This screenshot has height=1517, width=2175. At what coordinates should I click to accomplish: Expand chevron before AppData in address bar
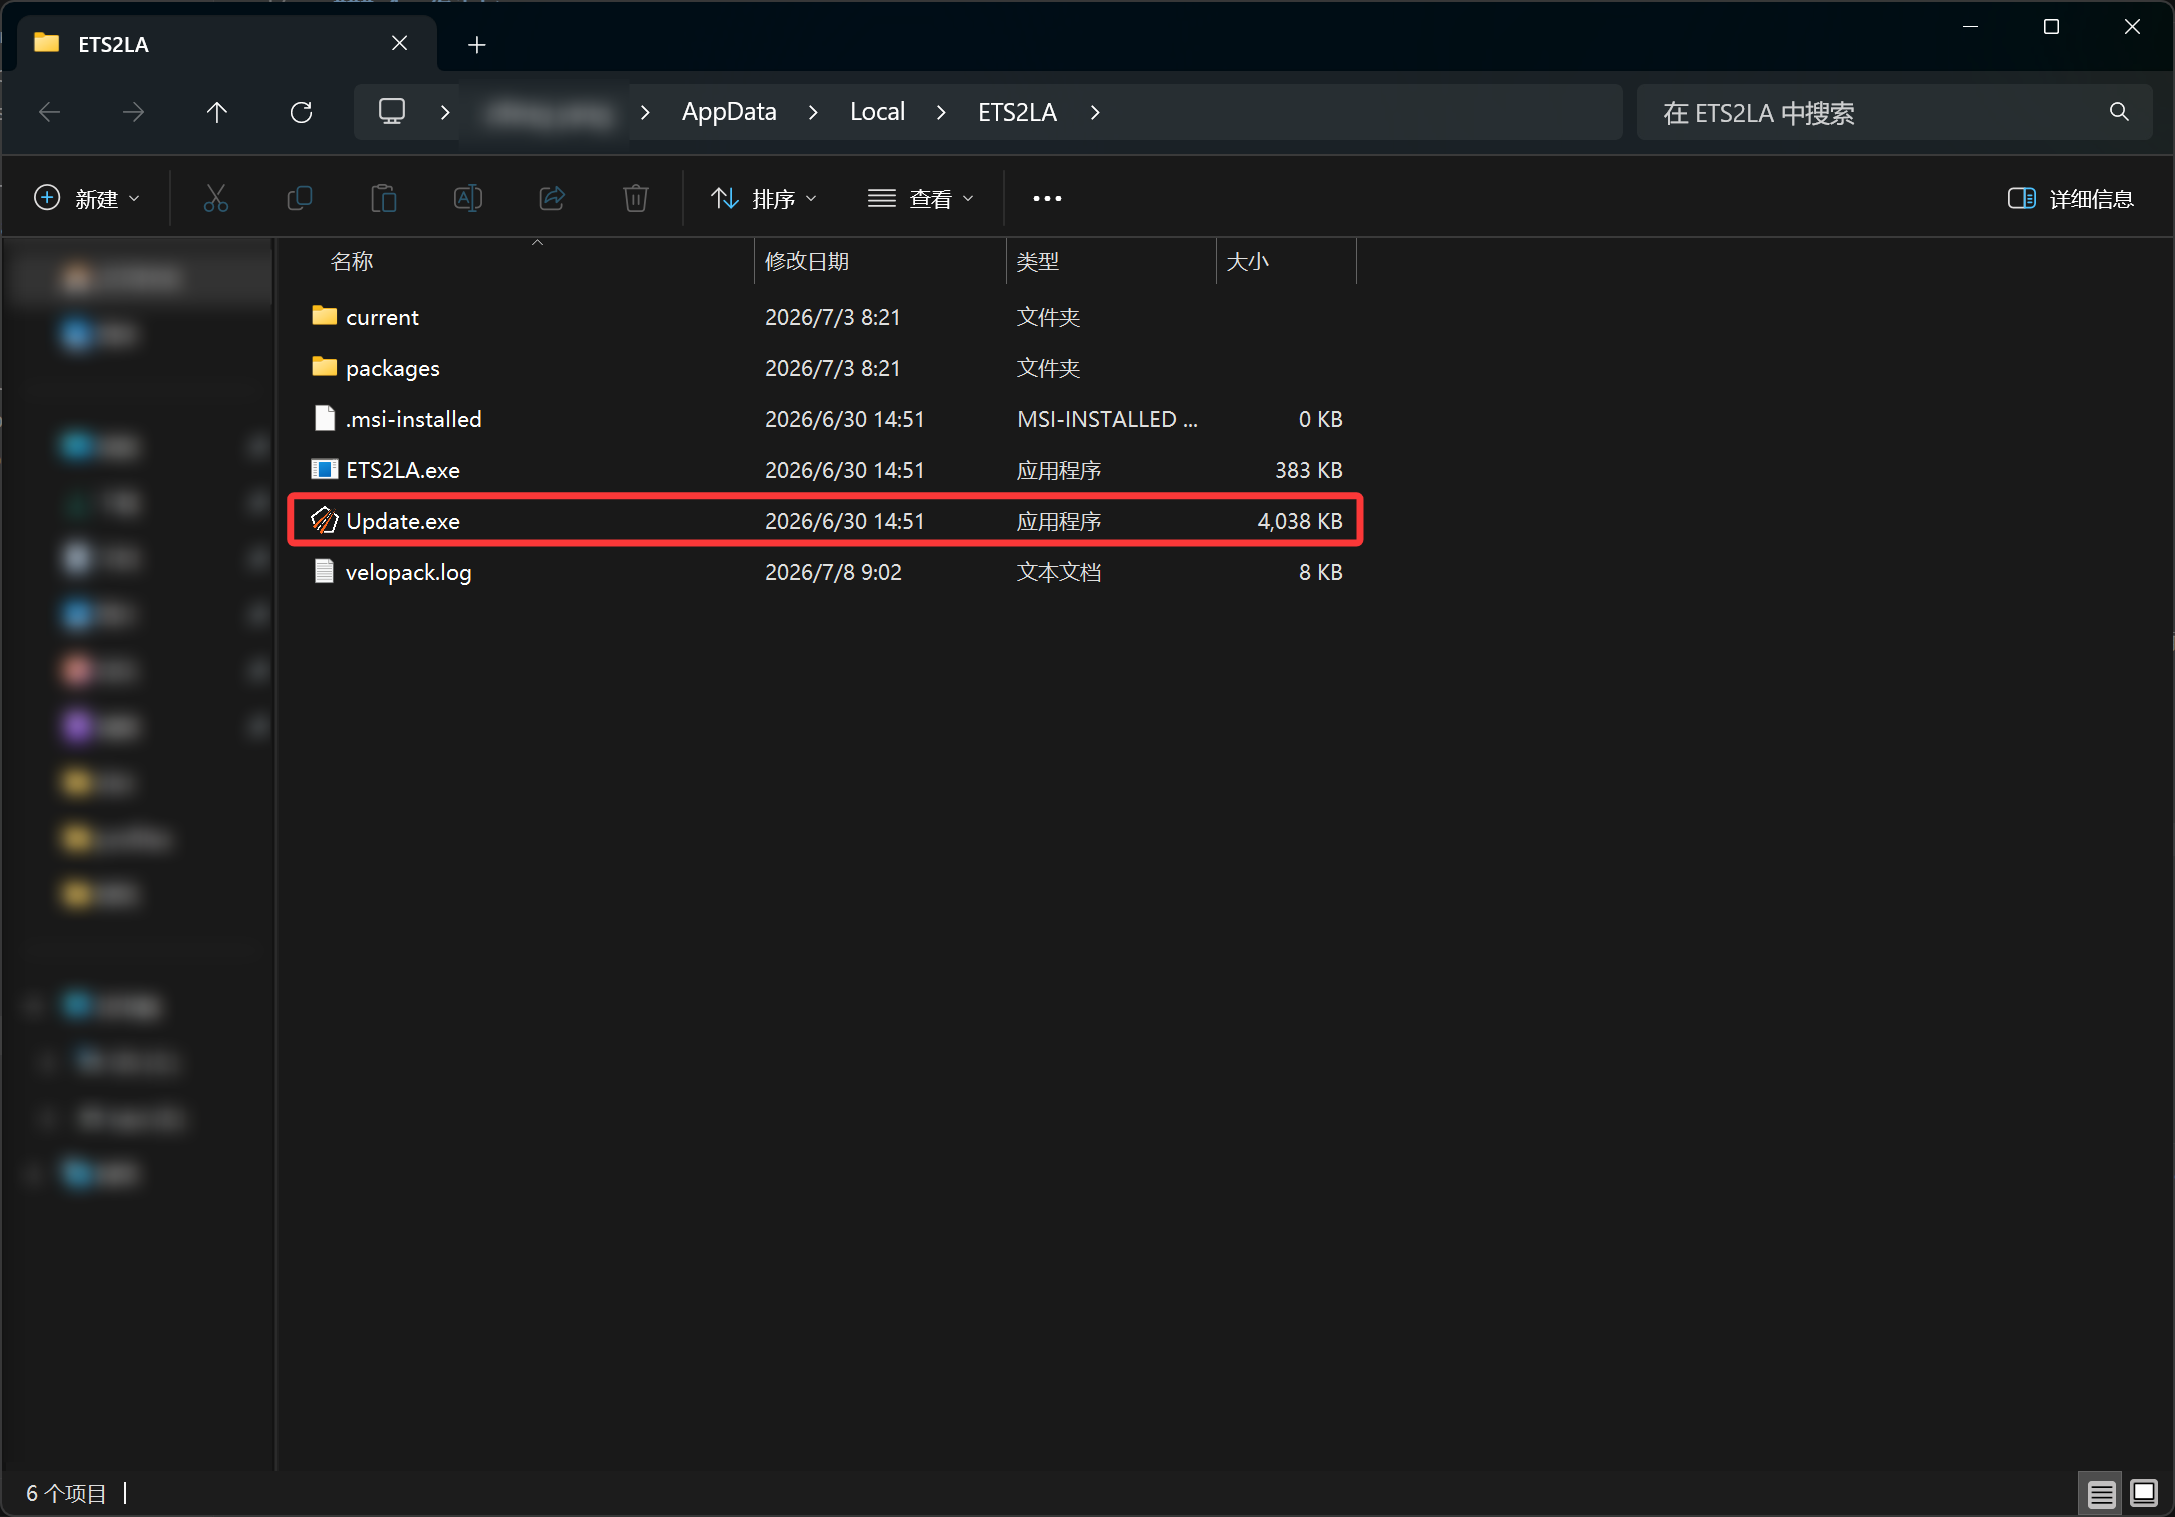645,112
